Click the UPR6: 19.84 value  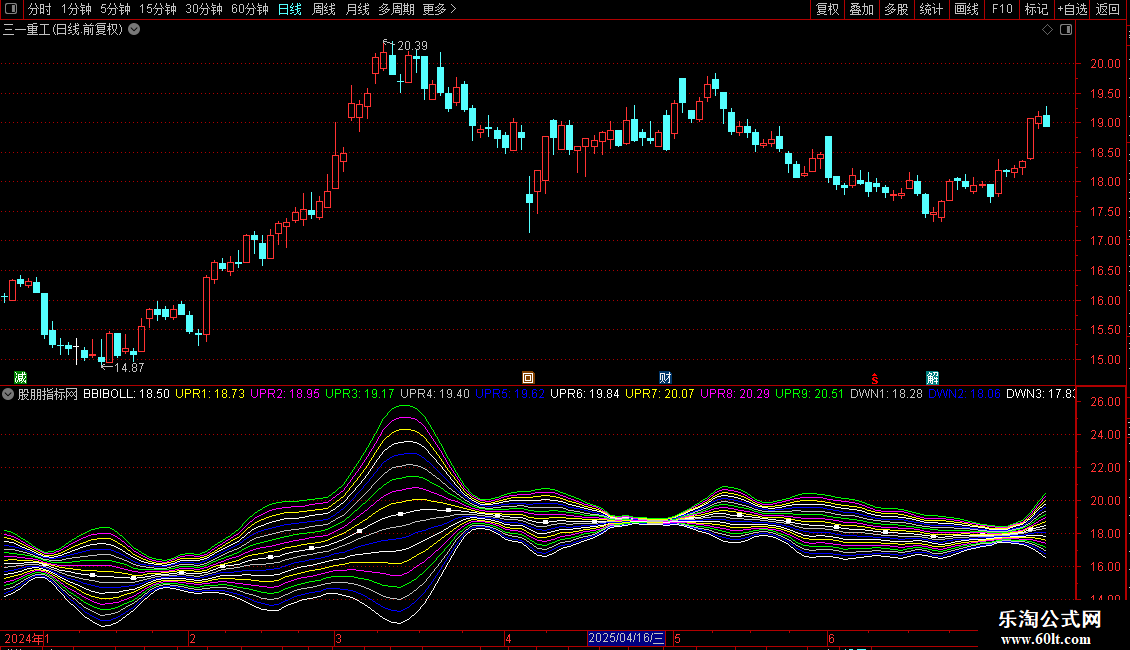(584, 394)
